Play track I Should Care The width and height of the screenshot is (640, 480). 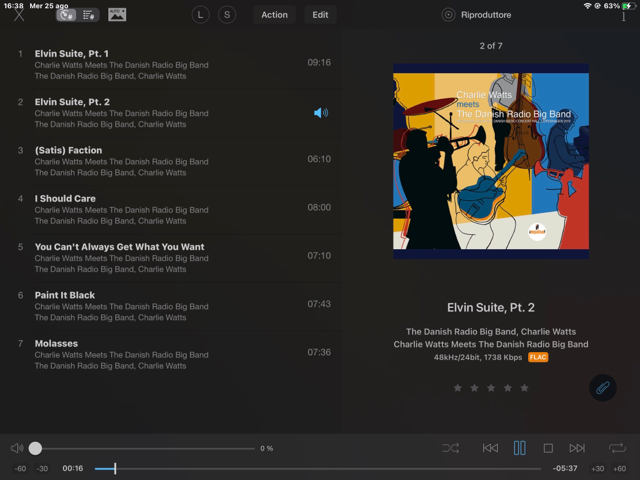[171, 209]
